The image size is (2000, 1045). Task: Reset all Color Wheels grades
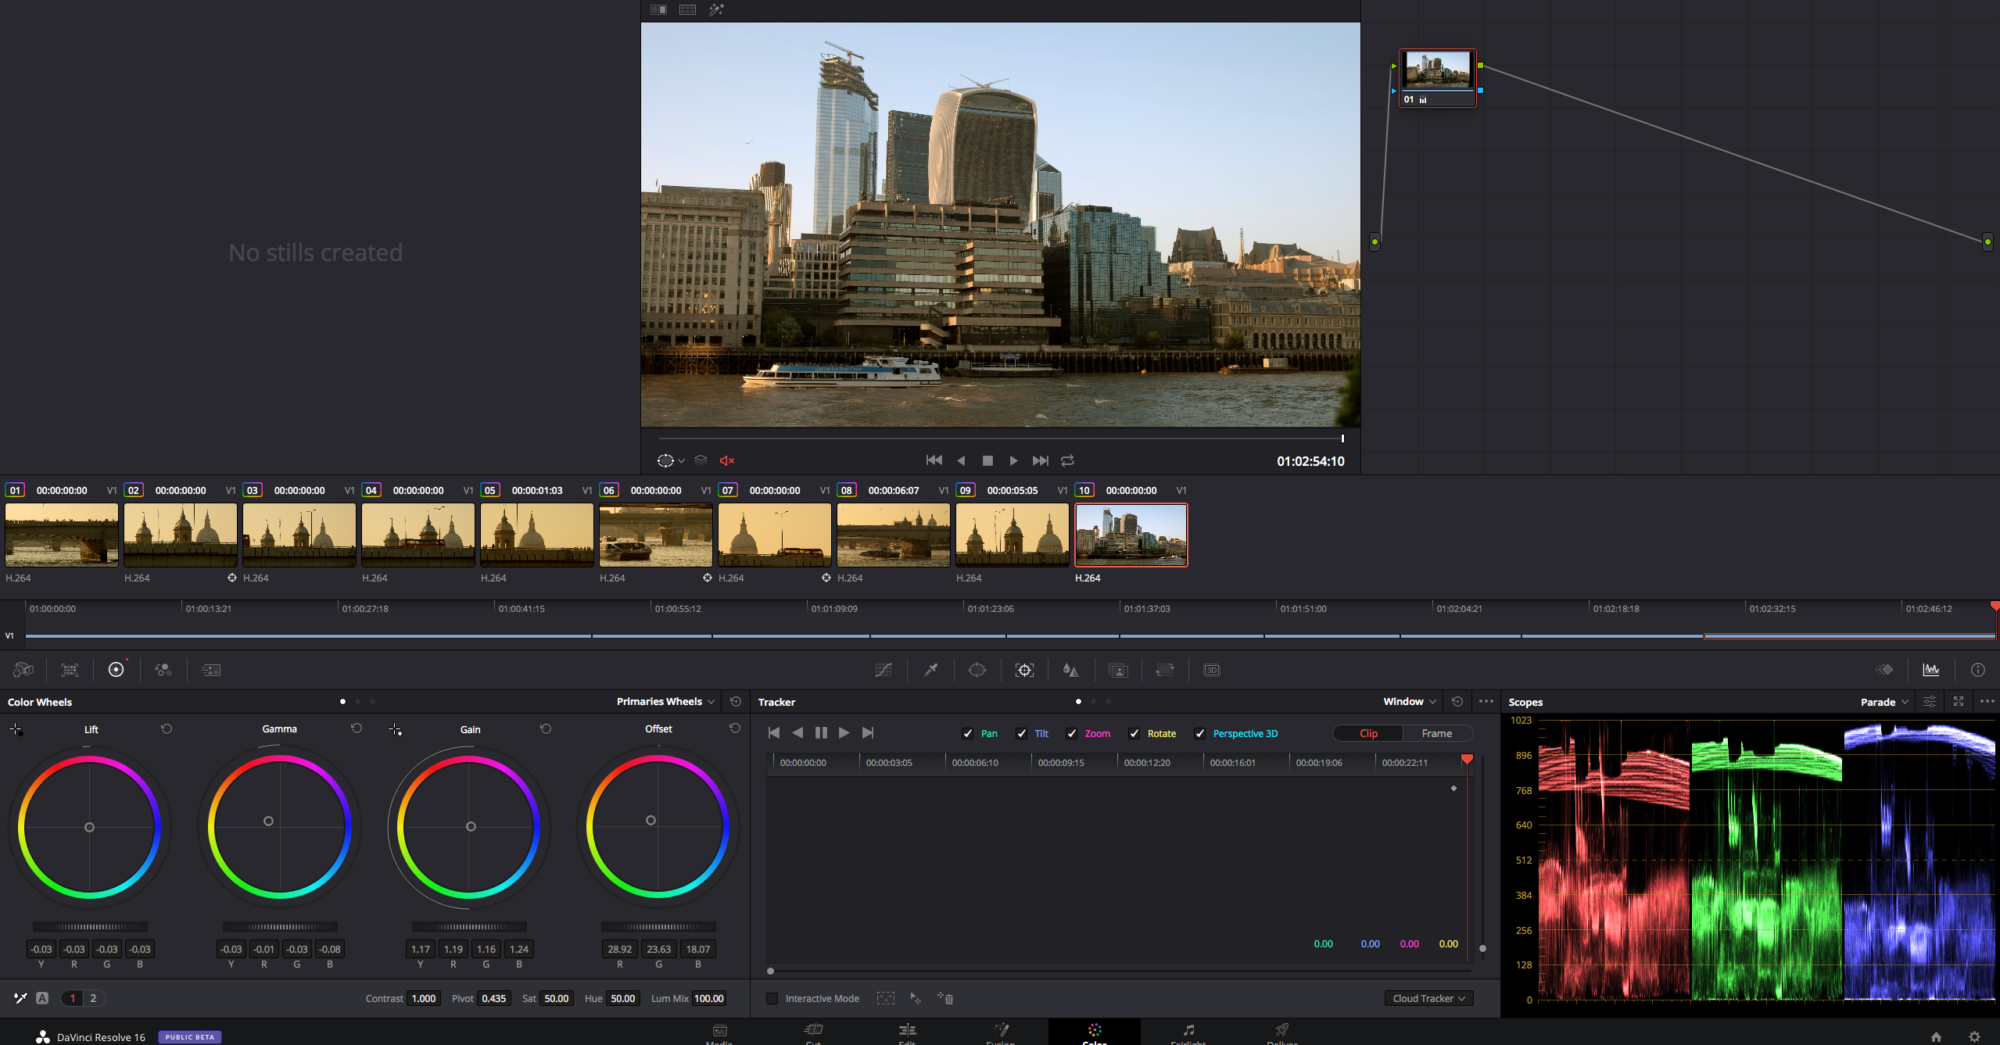pyautogui.click(x=736, y=702)
